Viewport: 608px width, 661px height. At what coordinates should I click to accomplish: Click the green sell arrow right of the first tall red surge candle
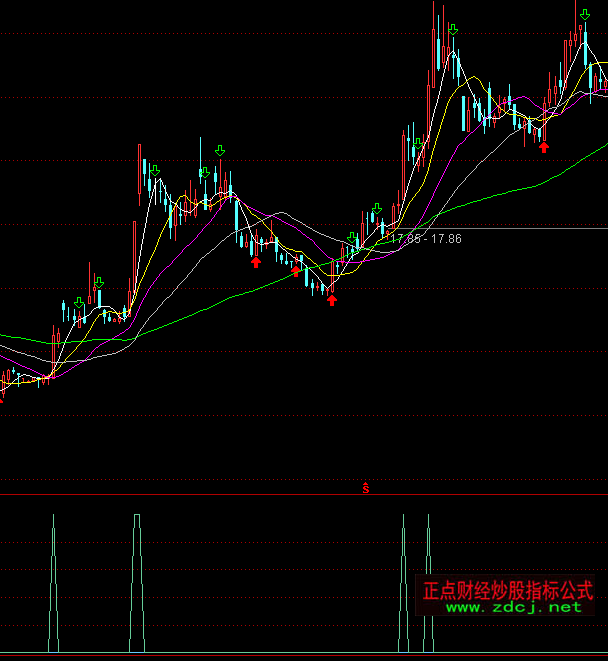tap(155, 170)
